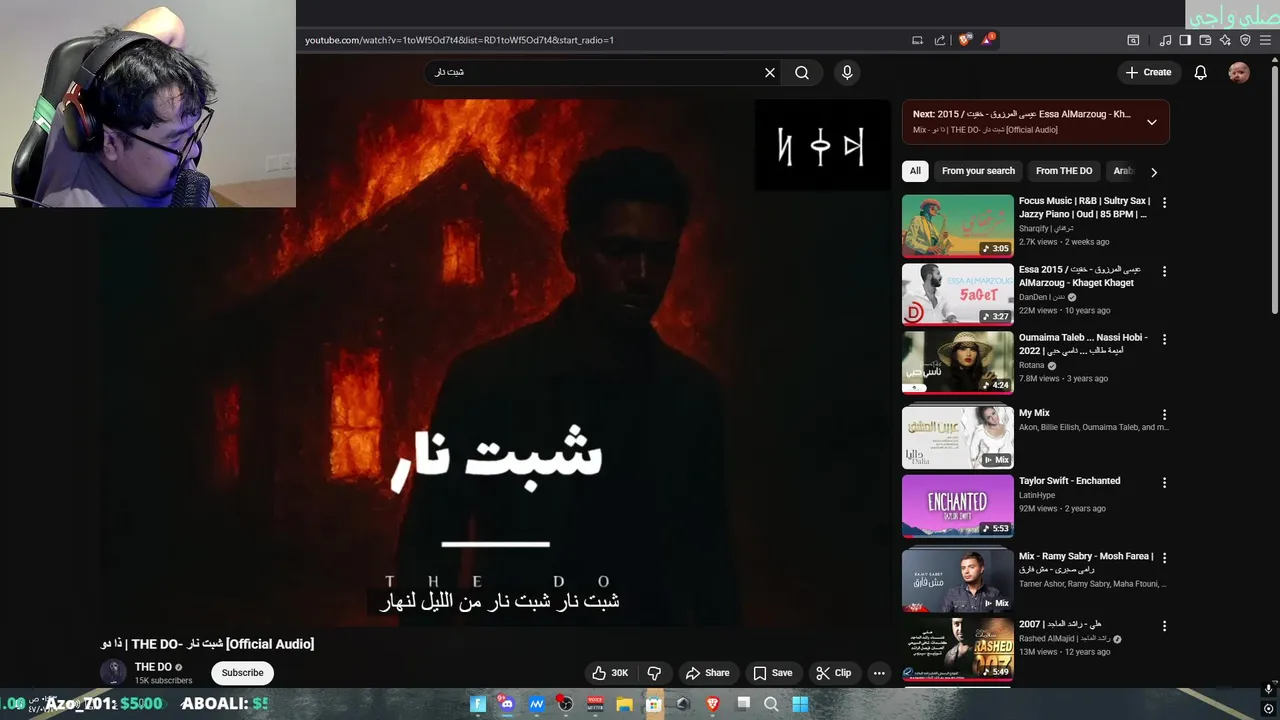Open the Brave media control music icon
1280x720 pixels.
click(1165, 40)
